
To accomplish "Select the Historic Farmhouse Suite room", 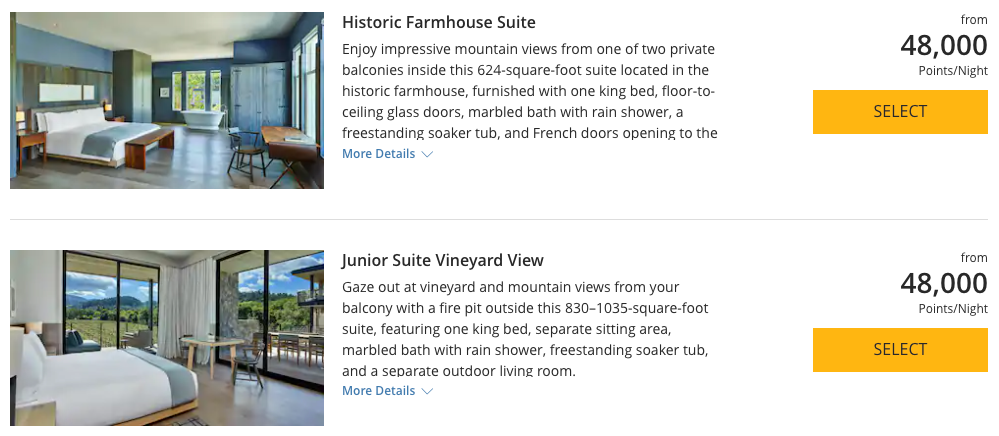I will [x=900, y=112].
